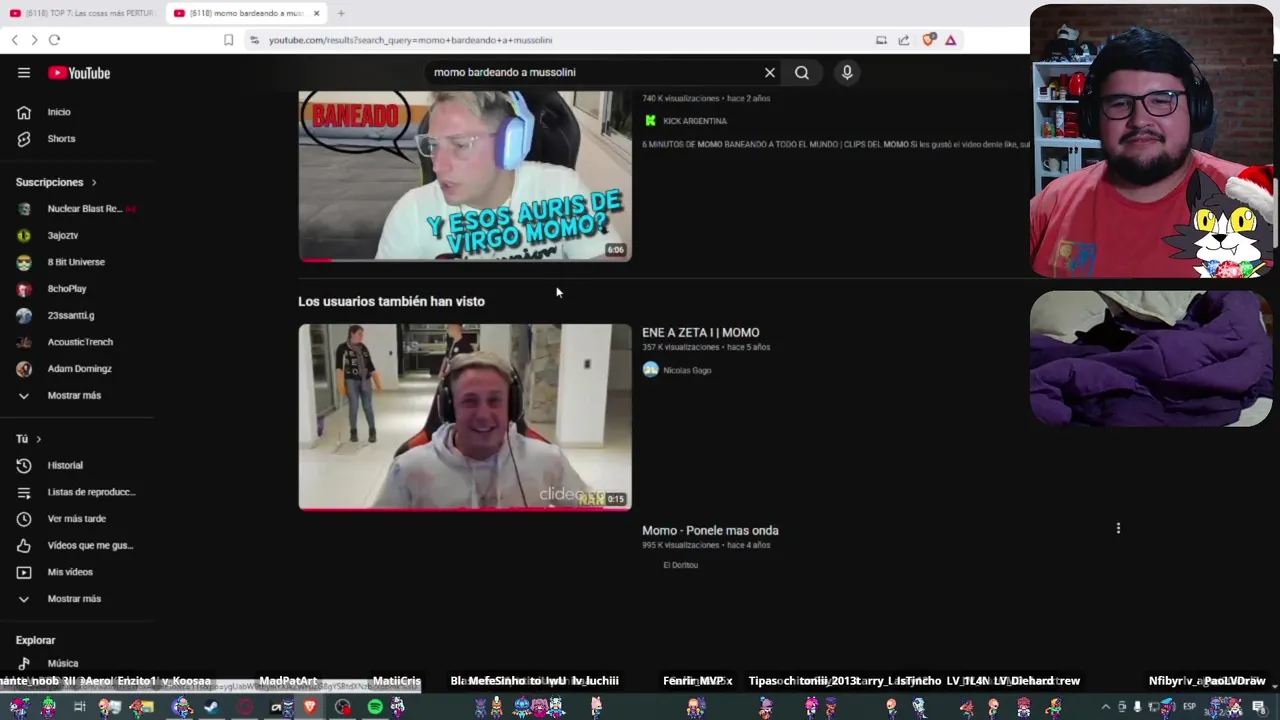Open the YouTube hamburger guide menu
This screenshot has width=1280, height=720.
tap(24, 73)
